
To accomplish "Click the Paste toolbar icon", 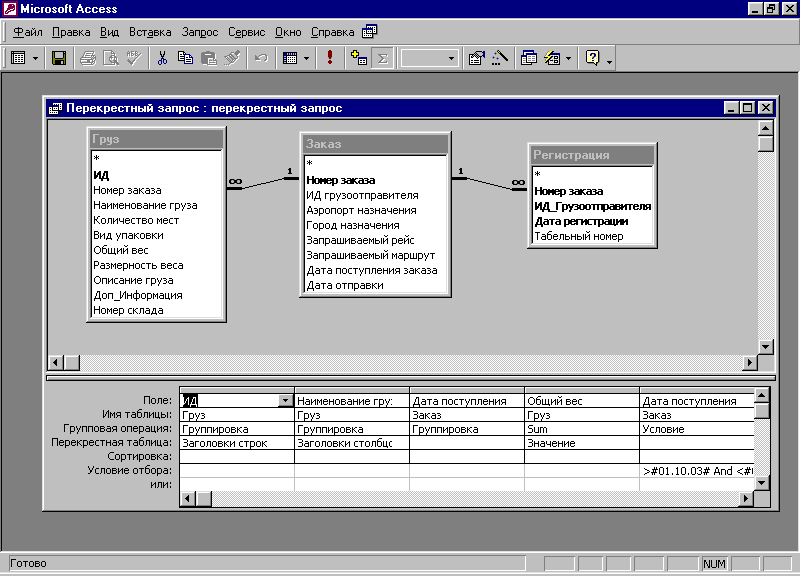I will (209, 58).
